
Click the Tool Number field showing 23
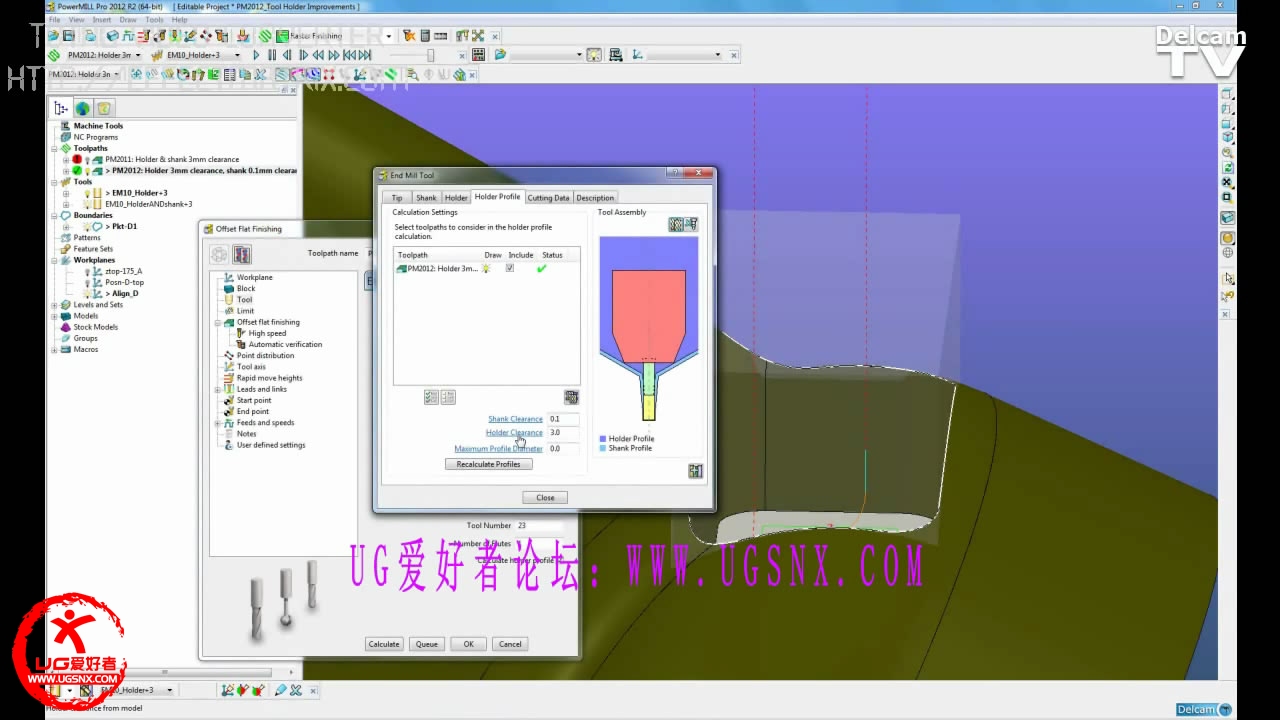pyautogui.click(x=539, y=525)
